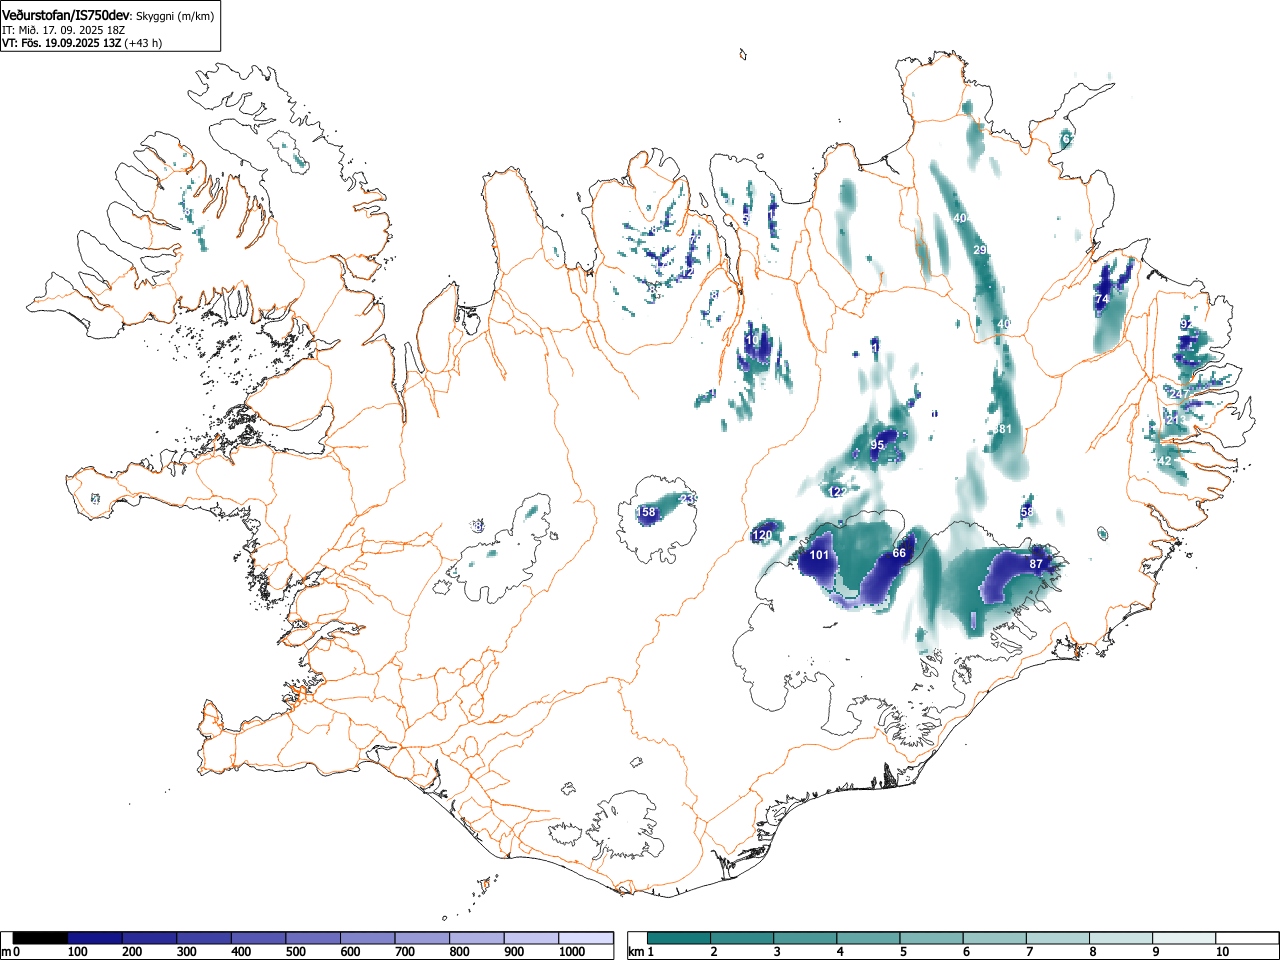1280x960 pixels.
Task: Click the IT: Mið. 17. 09. 2025 18Z line
Action: (64, 30)
